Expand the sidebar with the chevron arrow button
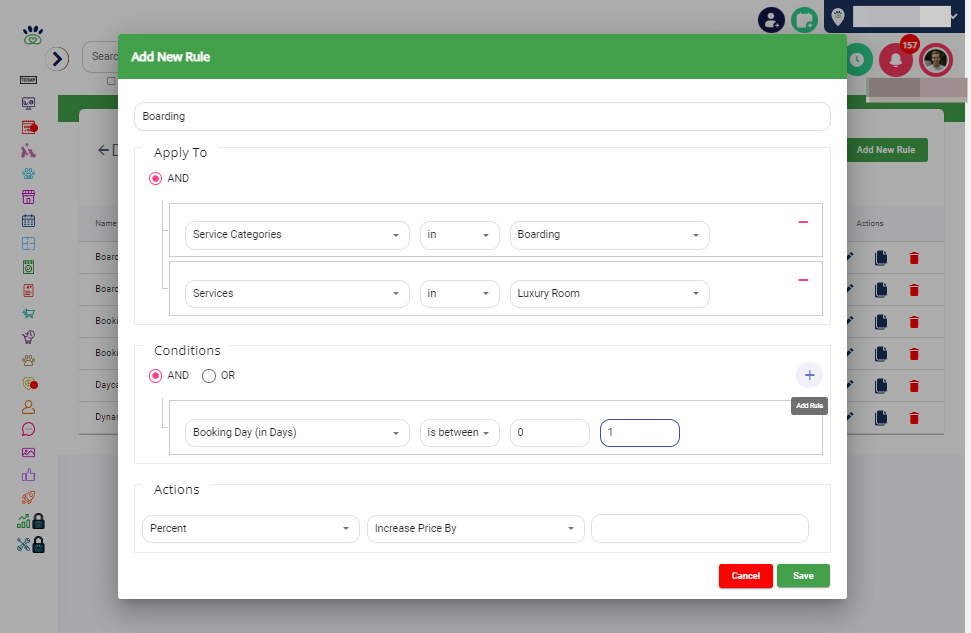 [x=57, y=59]
